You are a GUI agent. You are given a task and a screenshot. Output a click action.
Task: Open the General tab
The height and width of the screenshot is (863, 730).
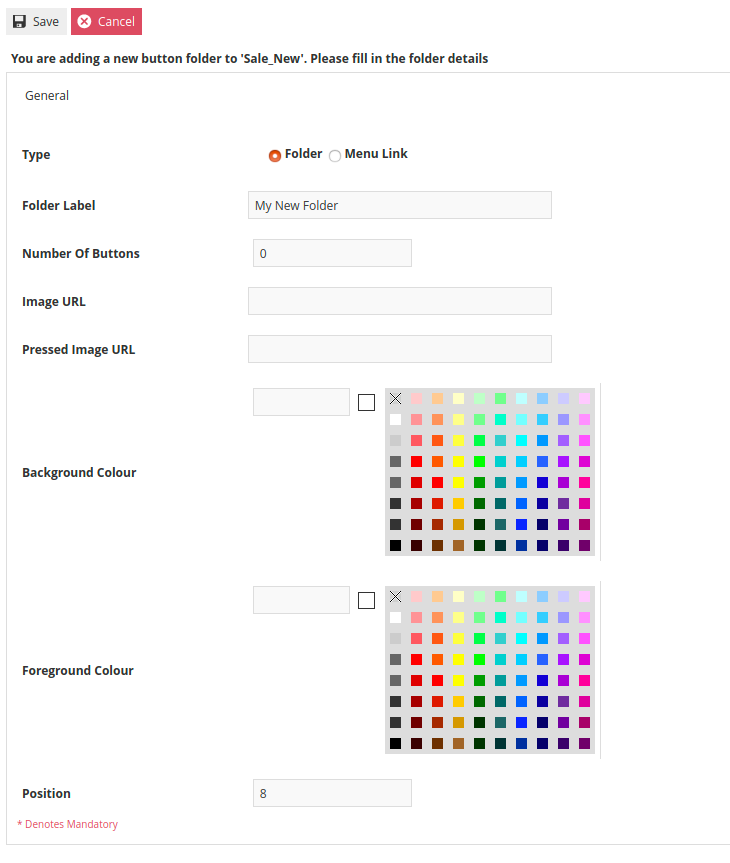click(47, 96)
